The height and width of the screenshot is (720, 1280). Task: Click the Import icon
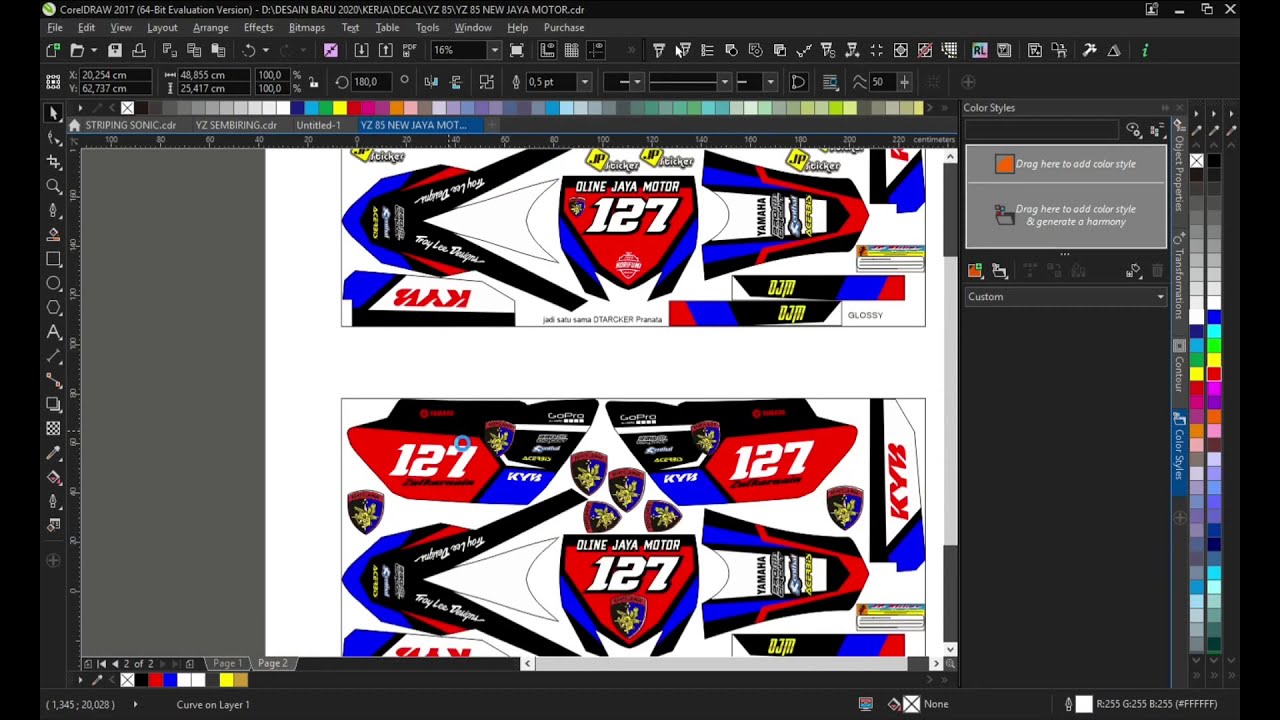coord(361,50)
